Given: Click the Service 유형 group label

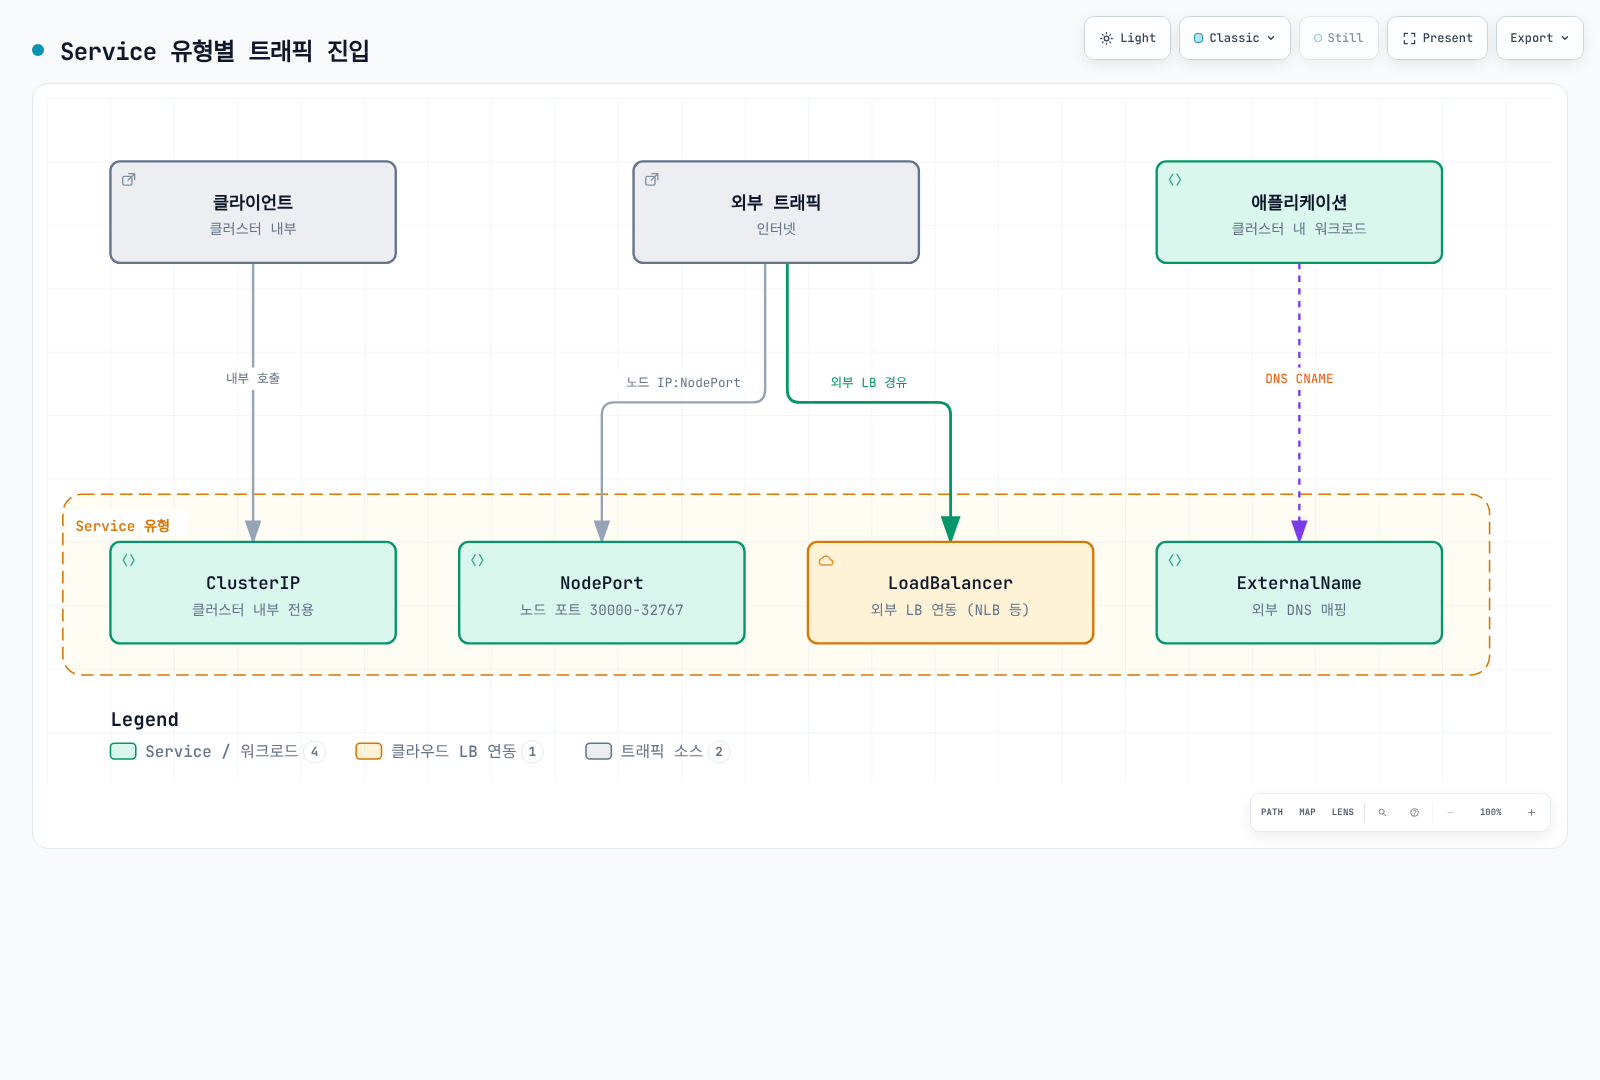Looking at the screenshot, I should 123,526.
